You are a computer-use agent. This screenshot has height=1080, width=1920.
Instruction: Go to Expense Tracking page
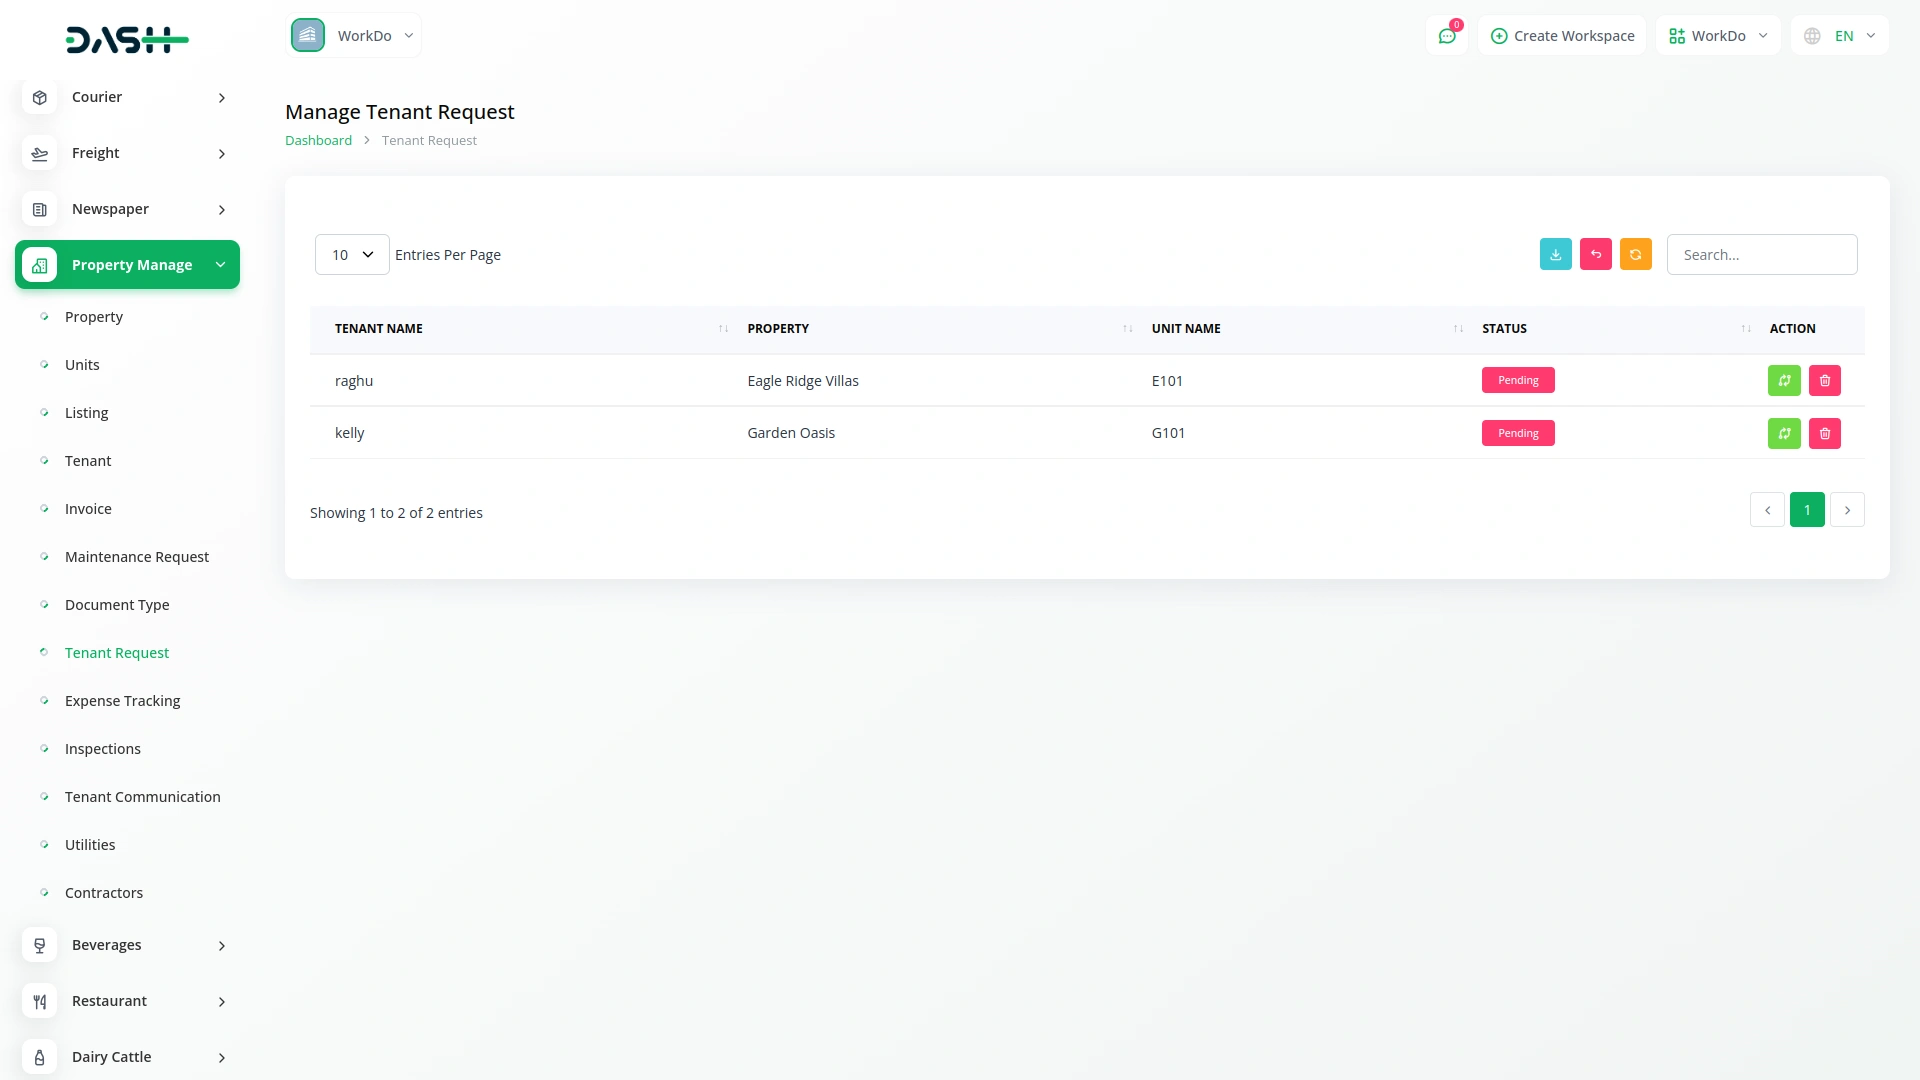tap(122, 701)
